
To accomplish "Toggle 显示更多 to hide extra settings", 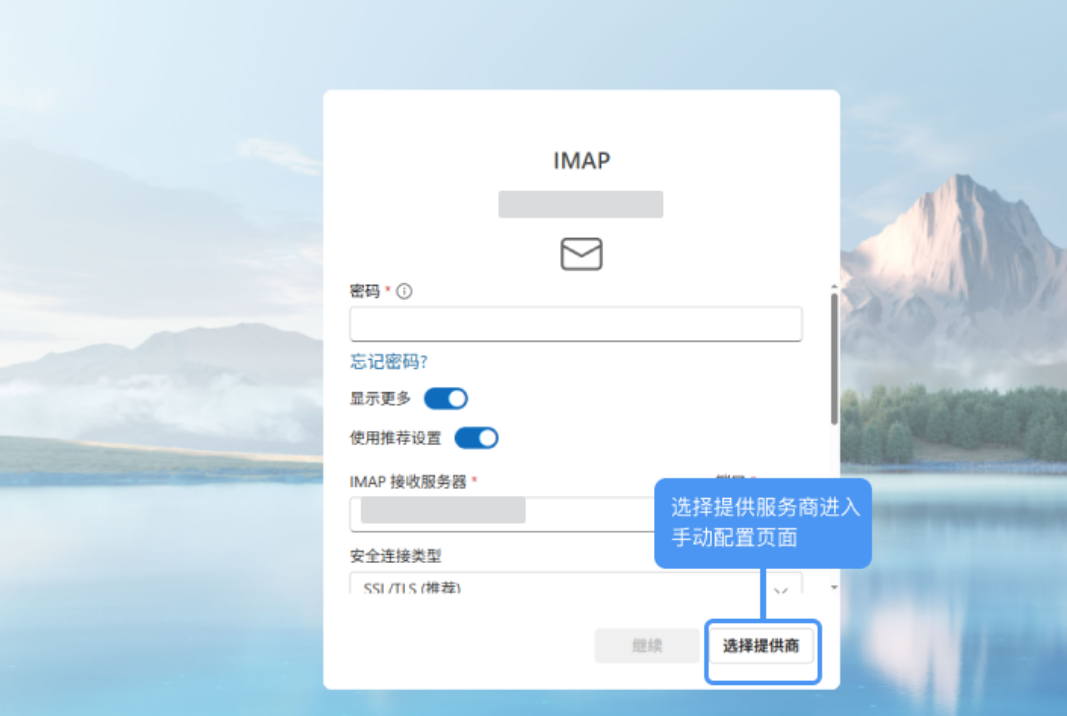I will tap(445, 398).
